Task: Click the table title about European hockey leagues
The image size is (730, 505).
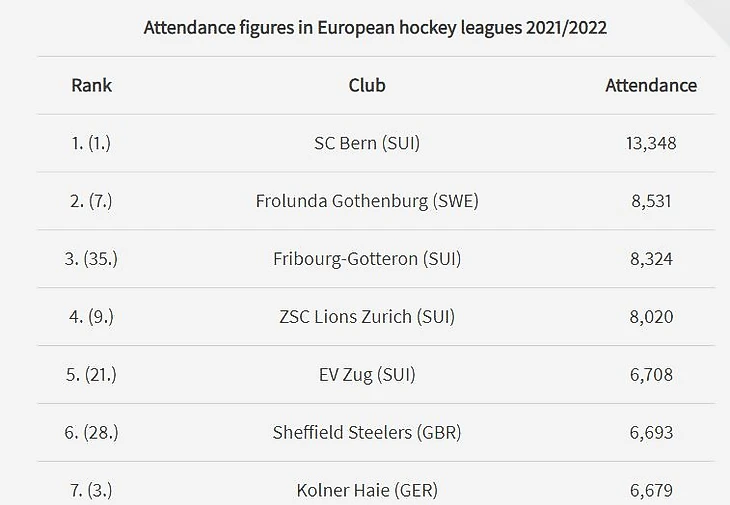Action: [375, 27]
